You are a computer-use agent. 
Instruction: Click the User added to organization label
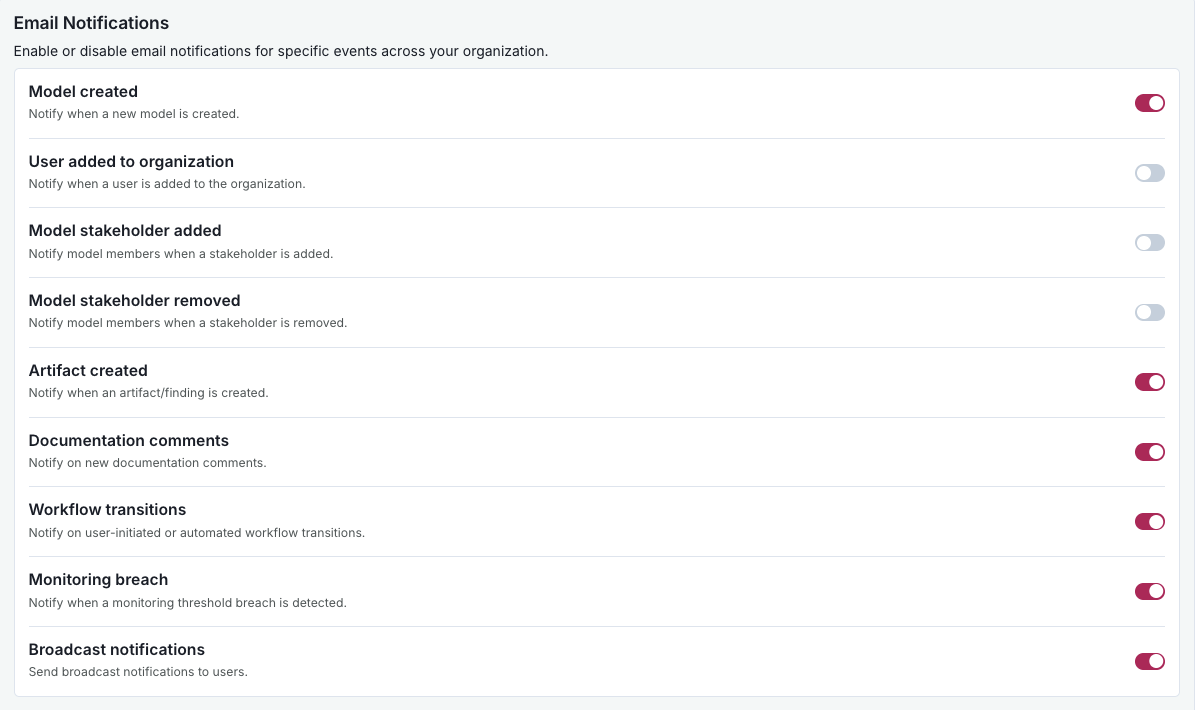click(x=131, y=161)
